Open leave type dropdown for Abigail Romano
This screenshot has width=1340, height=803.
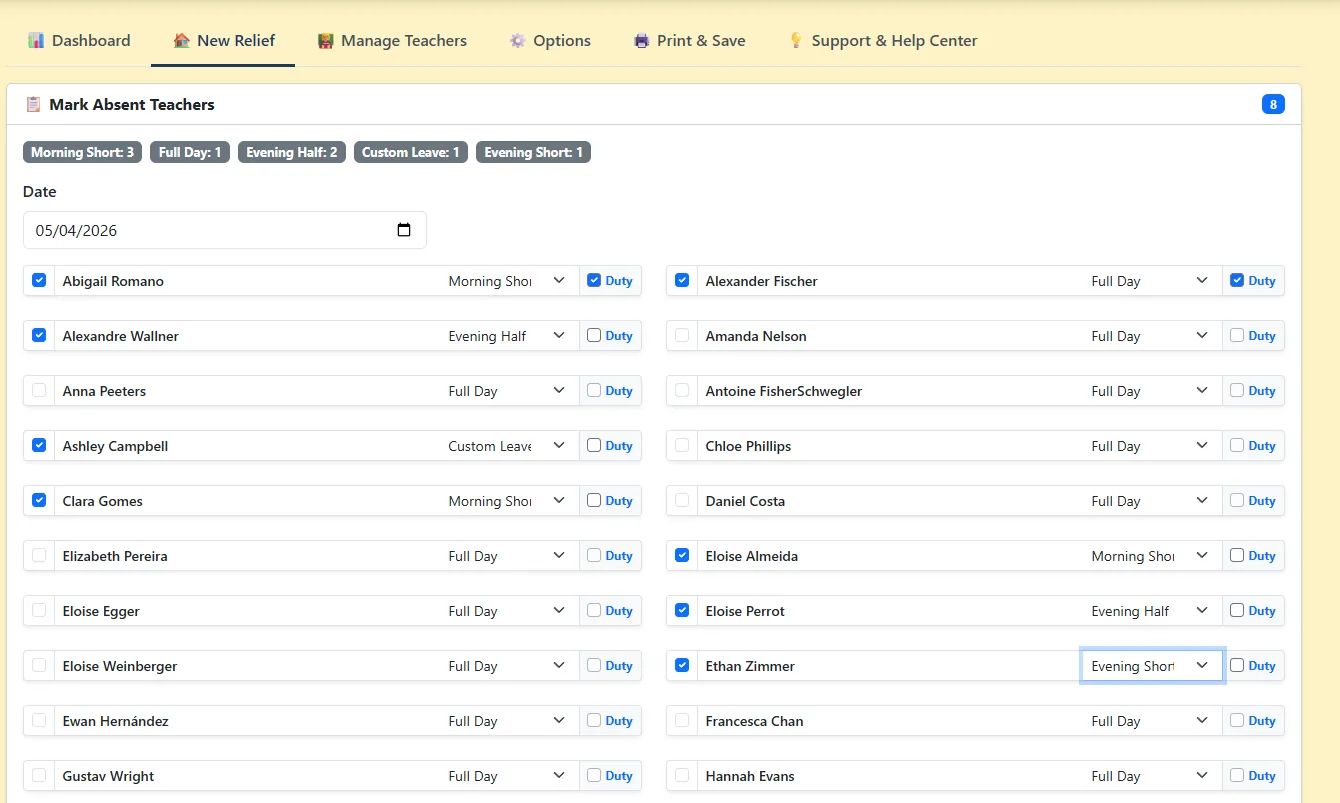click(x=509, y=281)
